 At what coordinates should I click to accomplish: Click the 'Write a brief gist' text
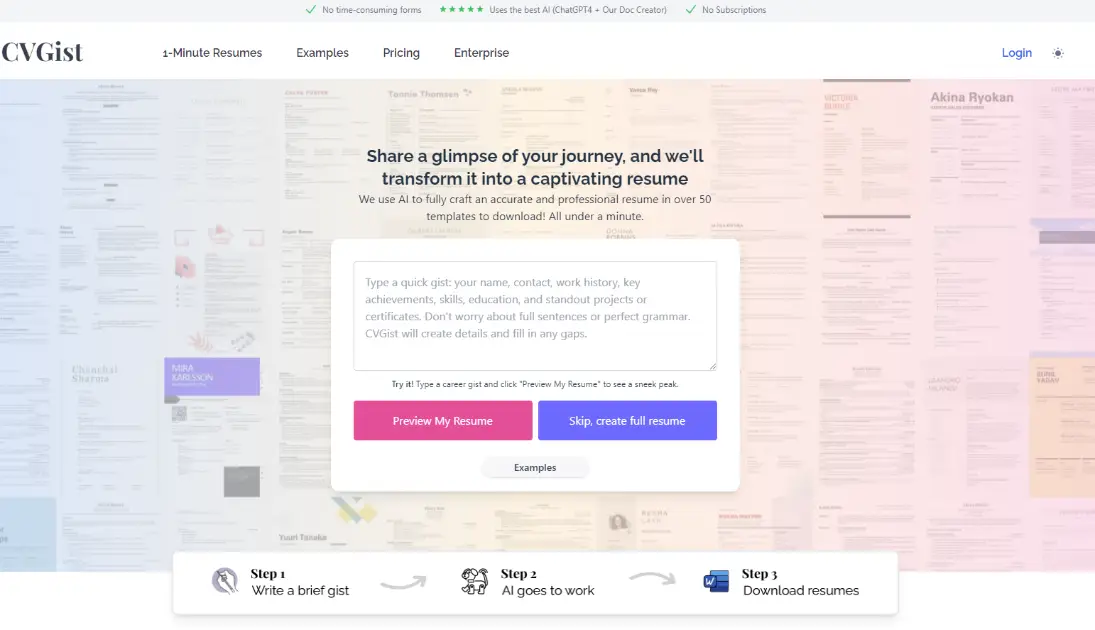[x=300, y=591]
